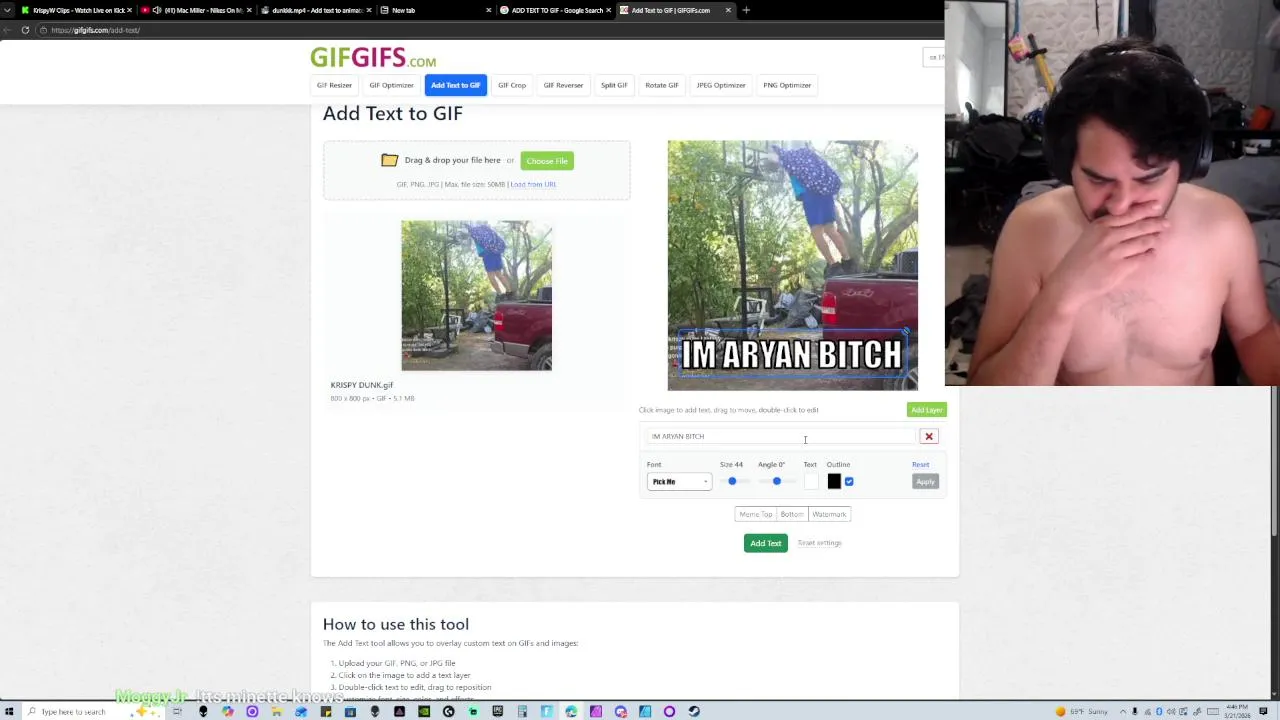Click the GIF preview with text overlay
This screenshot has height=720, width=1280.
click(792, 265)
